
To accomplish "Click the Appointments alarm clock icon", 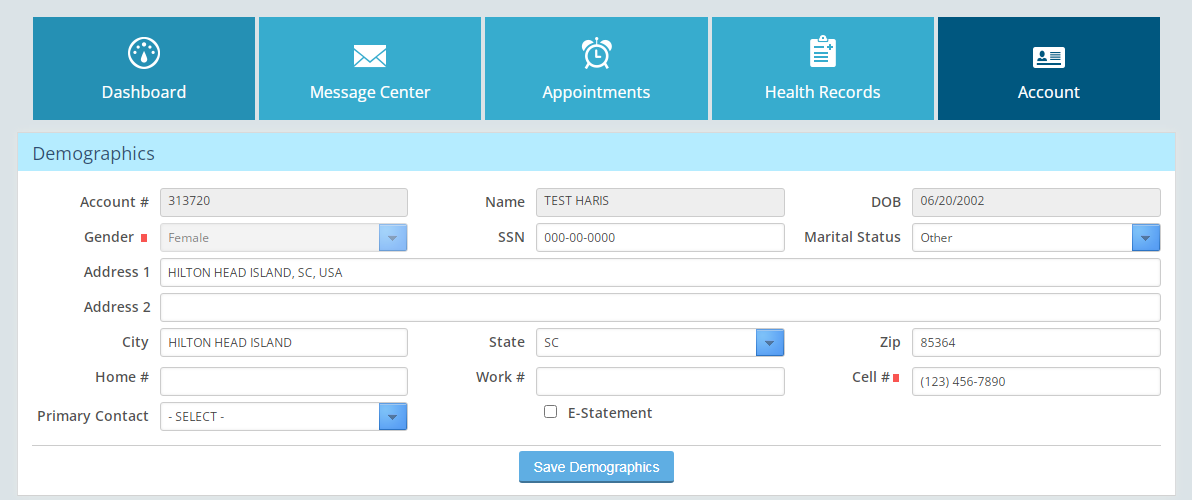I will coord(597,53).
